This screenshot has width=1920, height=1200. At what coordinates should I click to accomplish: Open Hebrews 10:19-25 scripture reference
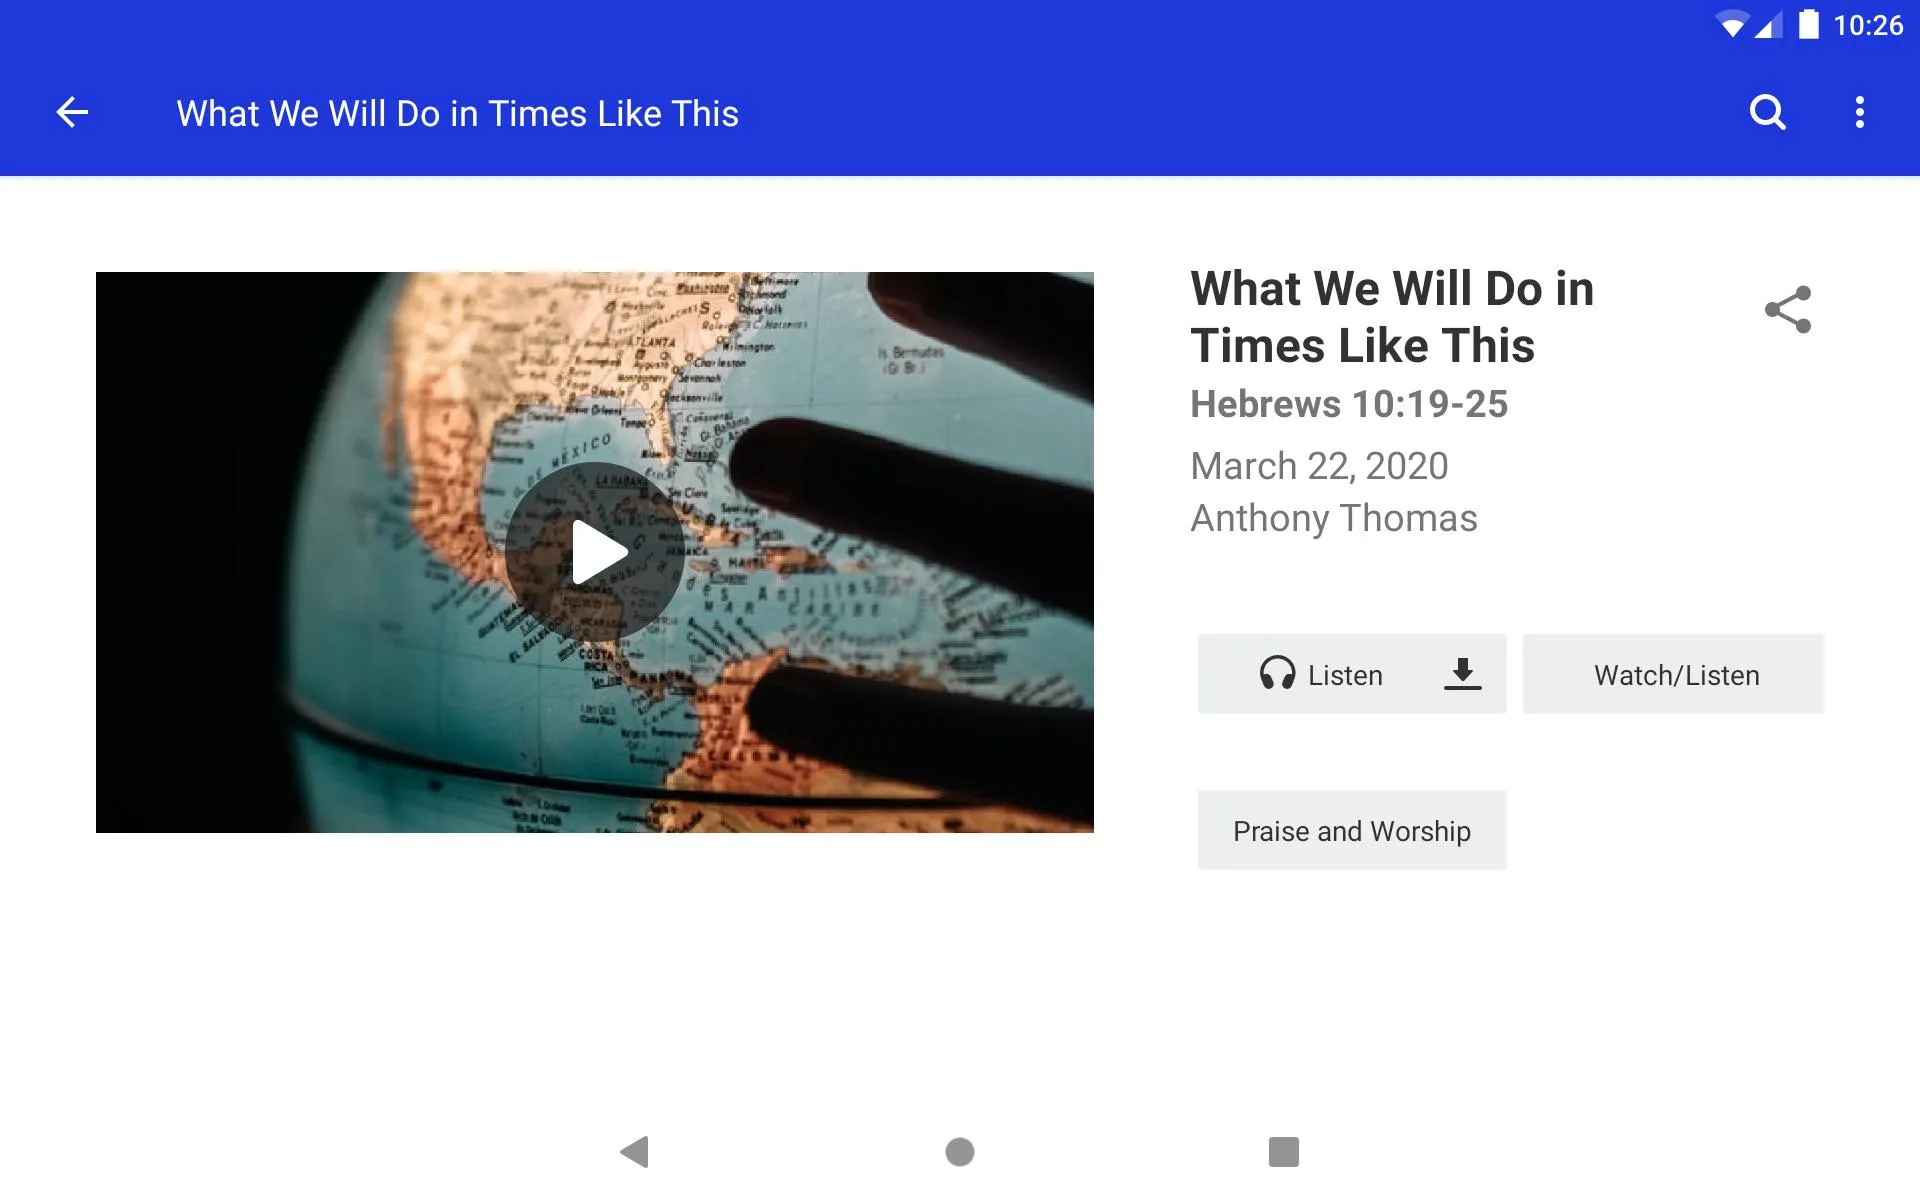click(x=1348, y=404)
